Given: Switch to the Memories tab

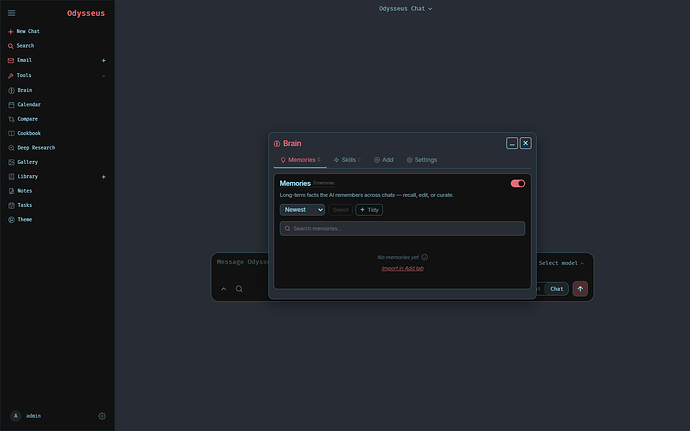Looking at the screenshot, I should click(x=300, y=160).
